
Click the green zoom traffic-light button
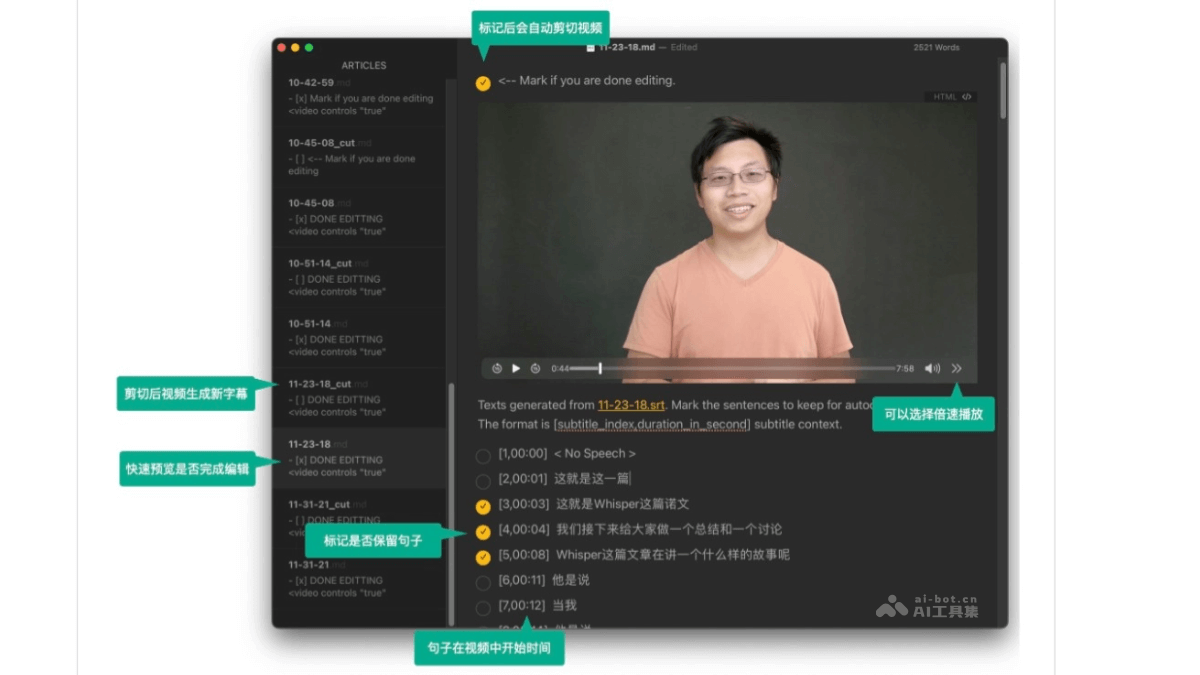[310, 47]
